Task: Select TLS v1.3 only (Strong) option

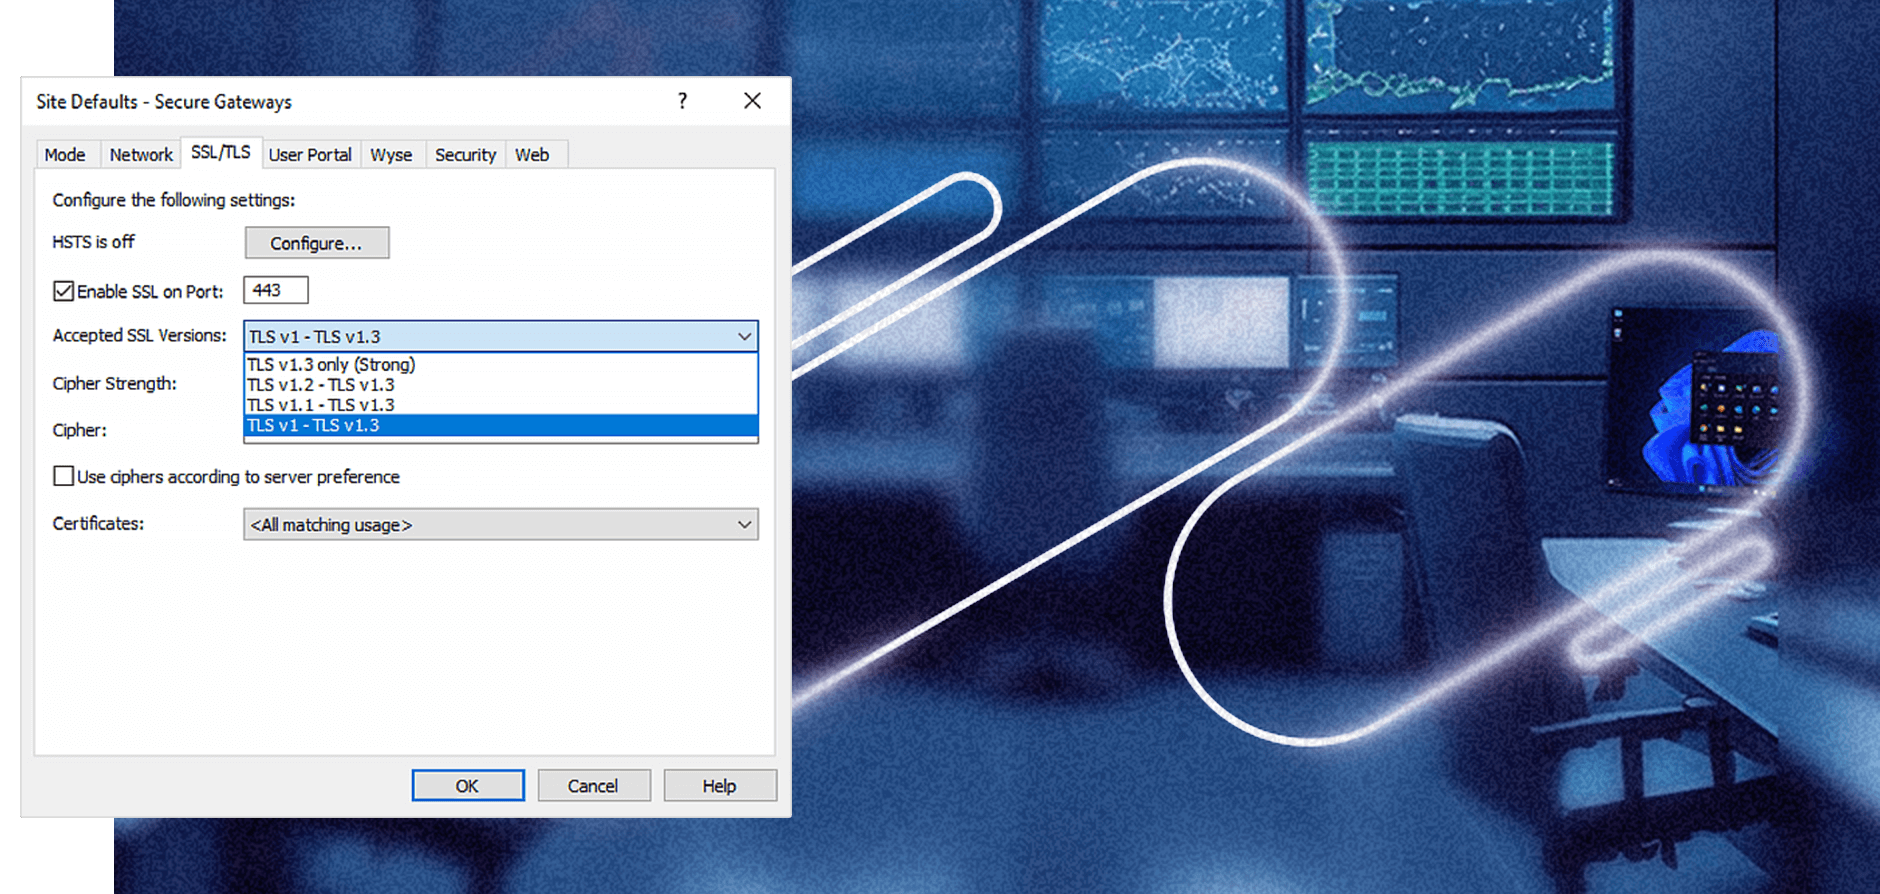Action: [x=501, y=364]
